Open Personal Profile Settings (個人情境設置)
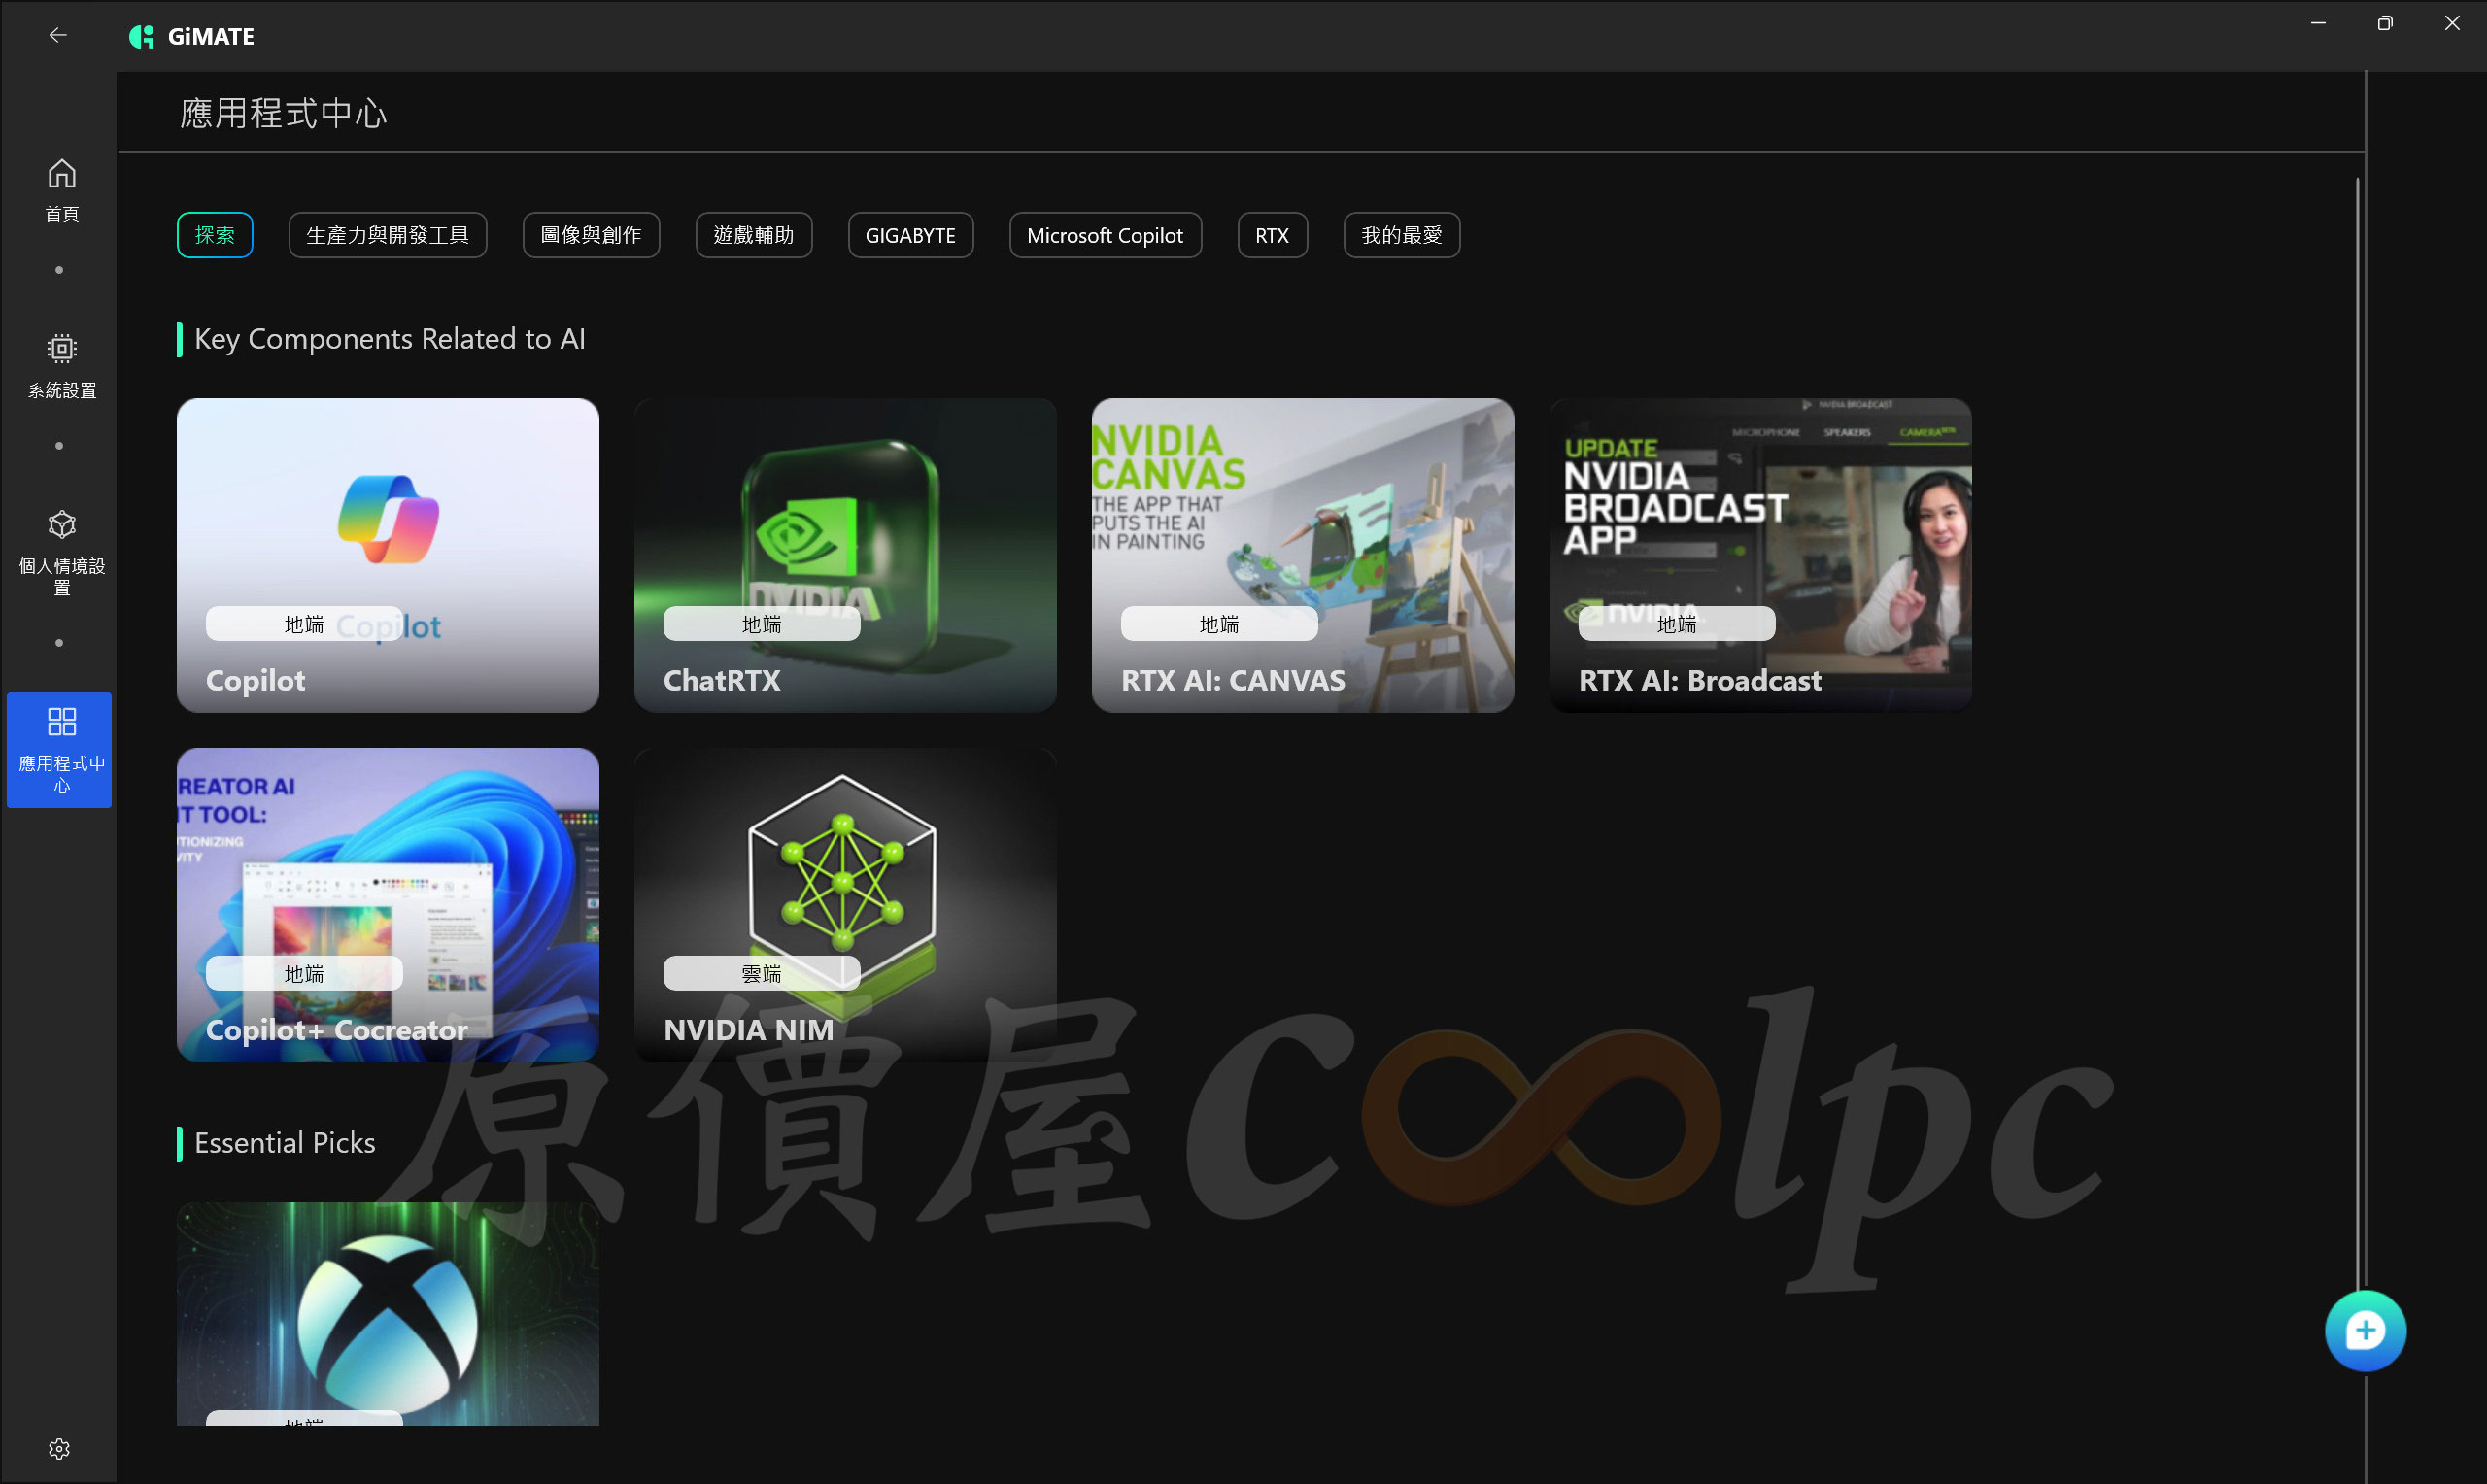Image resolution: width=2487 pixels, height=1484 pixels. point(61,552)
